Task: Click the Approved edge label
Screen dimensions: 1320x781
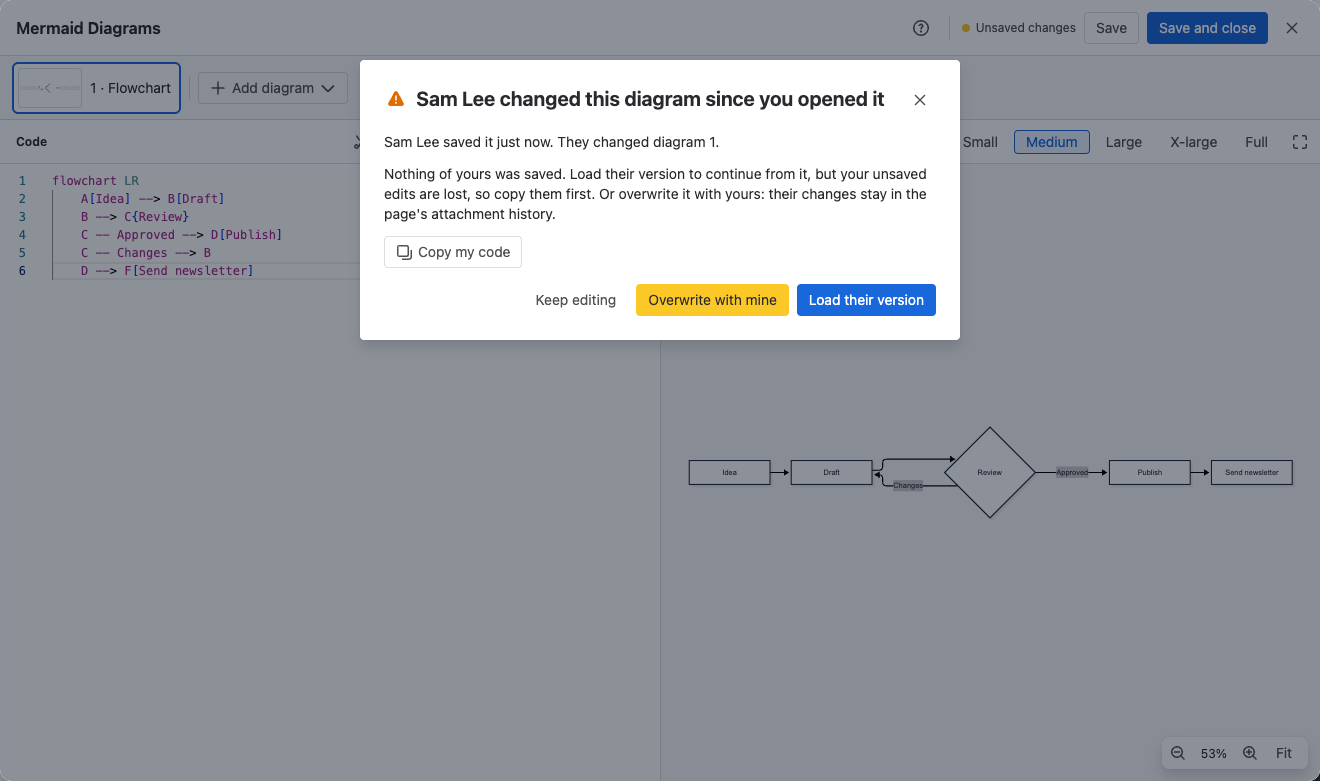Action: (1072, 472)
